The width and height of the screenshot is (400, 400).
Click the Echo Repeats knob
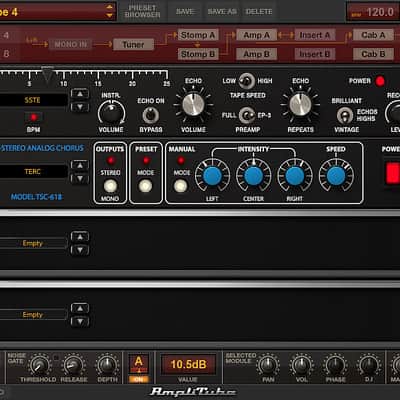[300, 105]
